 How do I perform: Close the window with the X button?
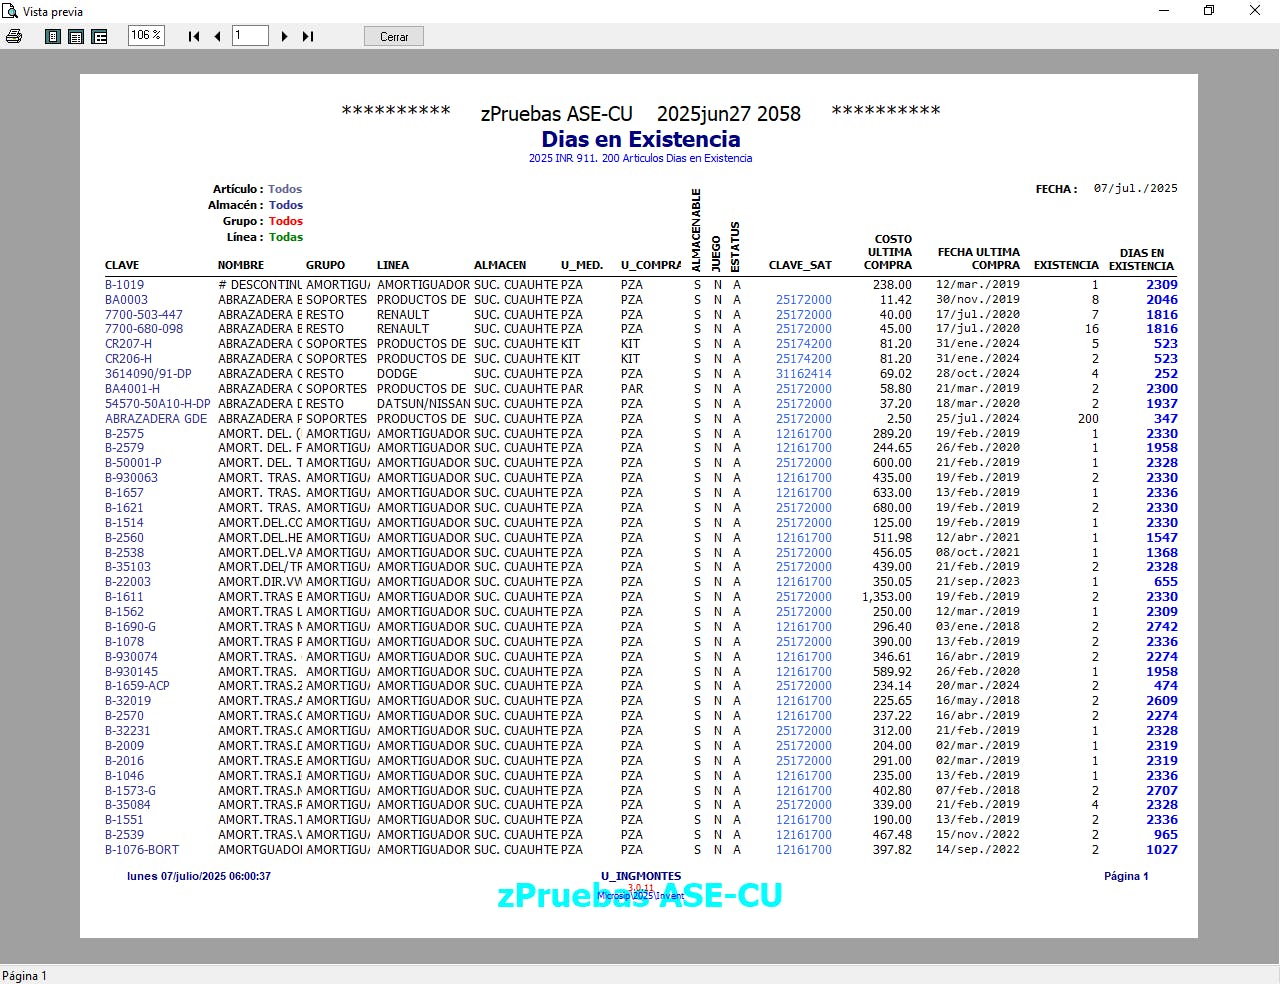pos(1255,11)
